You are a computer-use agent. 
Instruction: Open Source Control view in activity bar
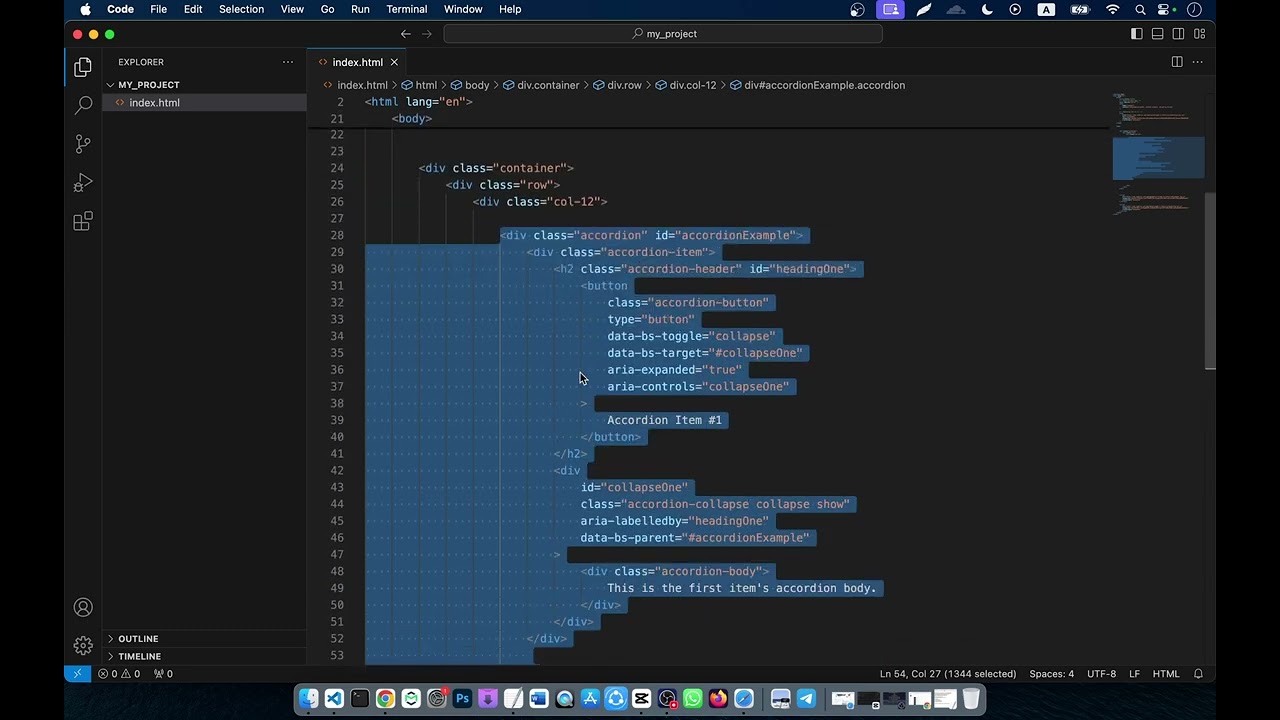pos(83,144)
